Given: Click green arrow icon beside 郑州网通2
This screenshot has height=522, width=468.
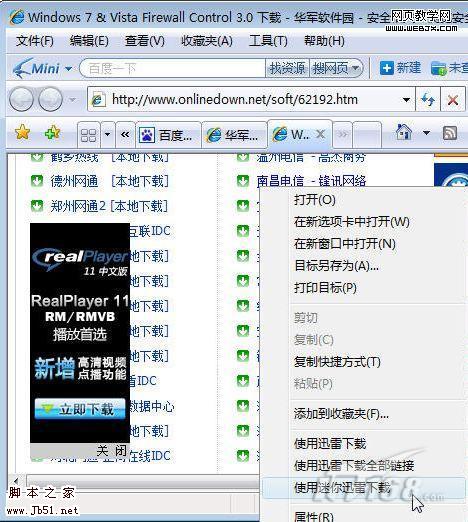Looking at the screenshot, I should coord(37,206).
